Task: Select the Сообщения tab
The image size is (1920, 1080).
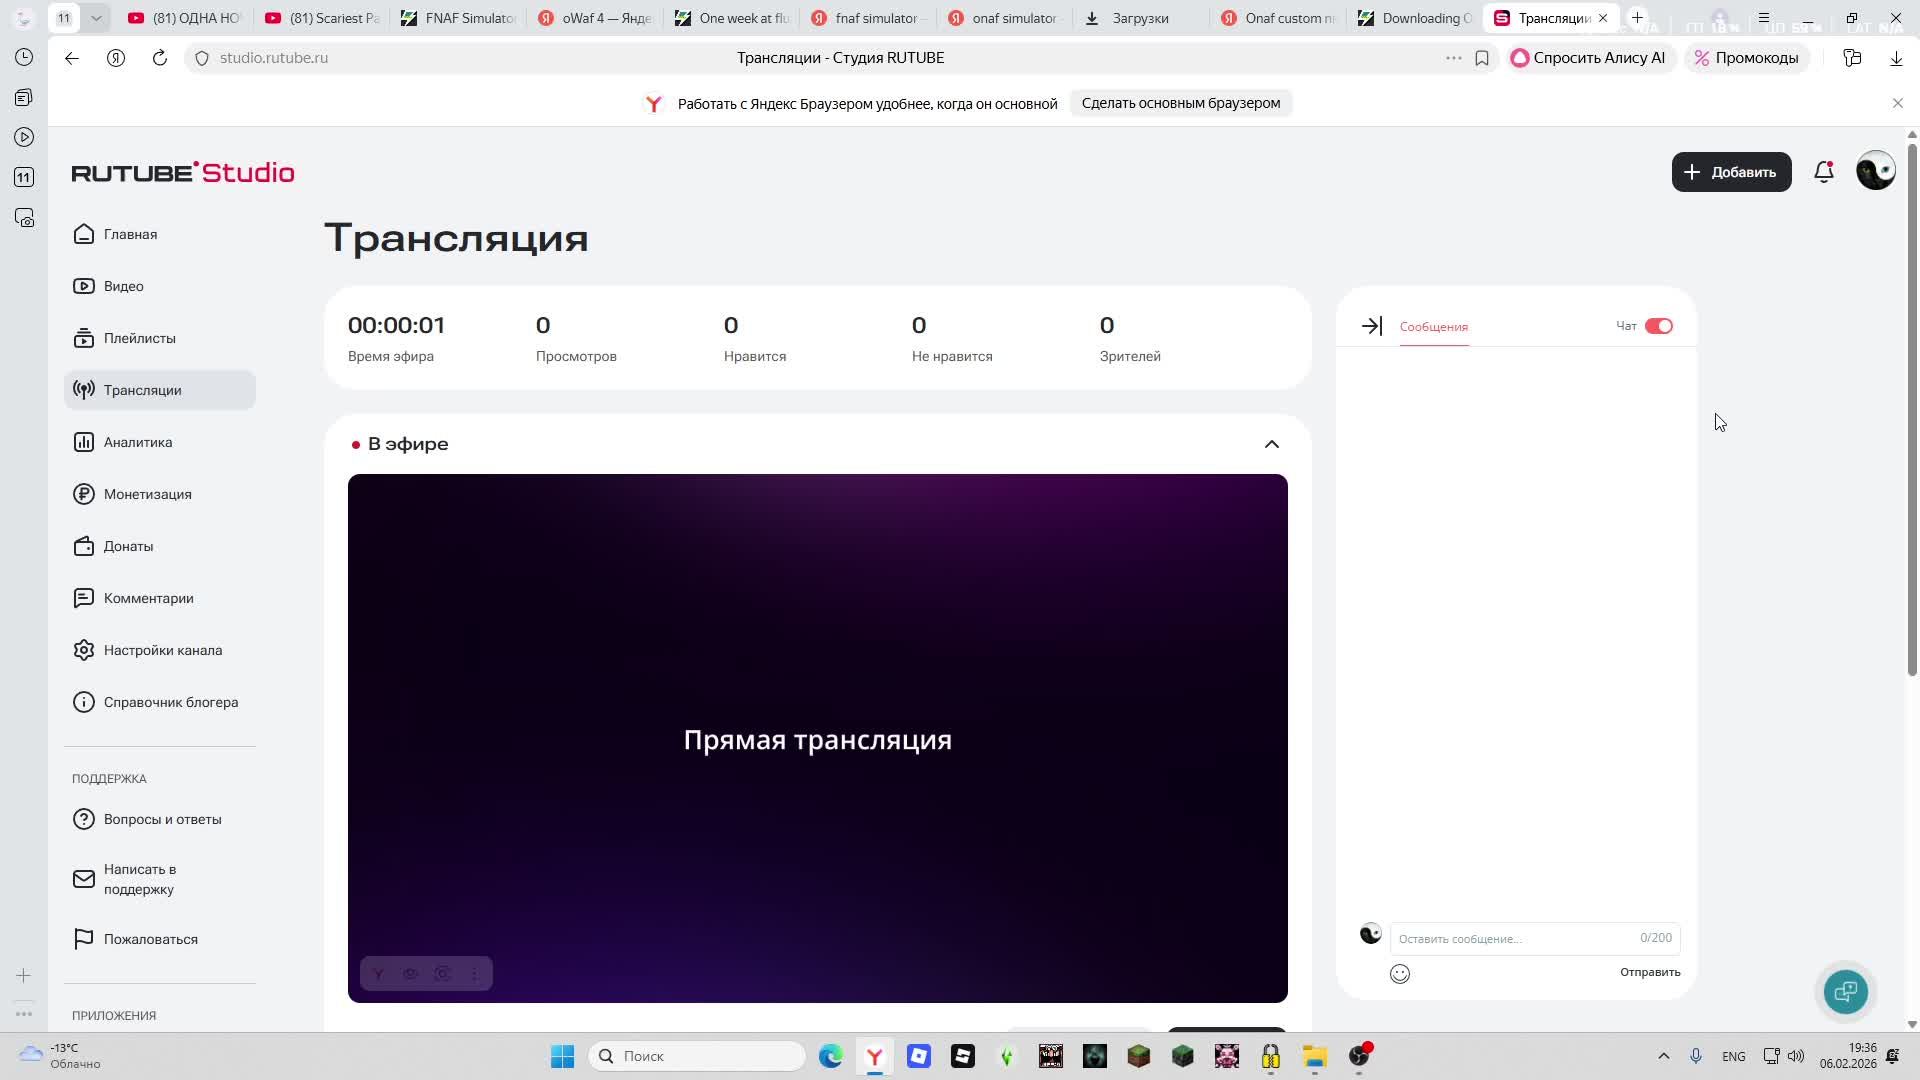Action: click(1433, 327)
